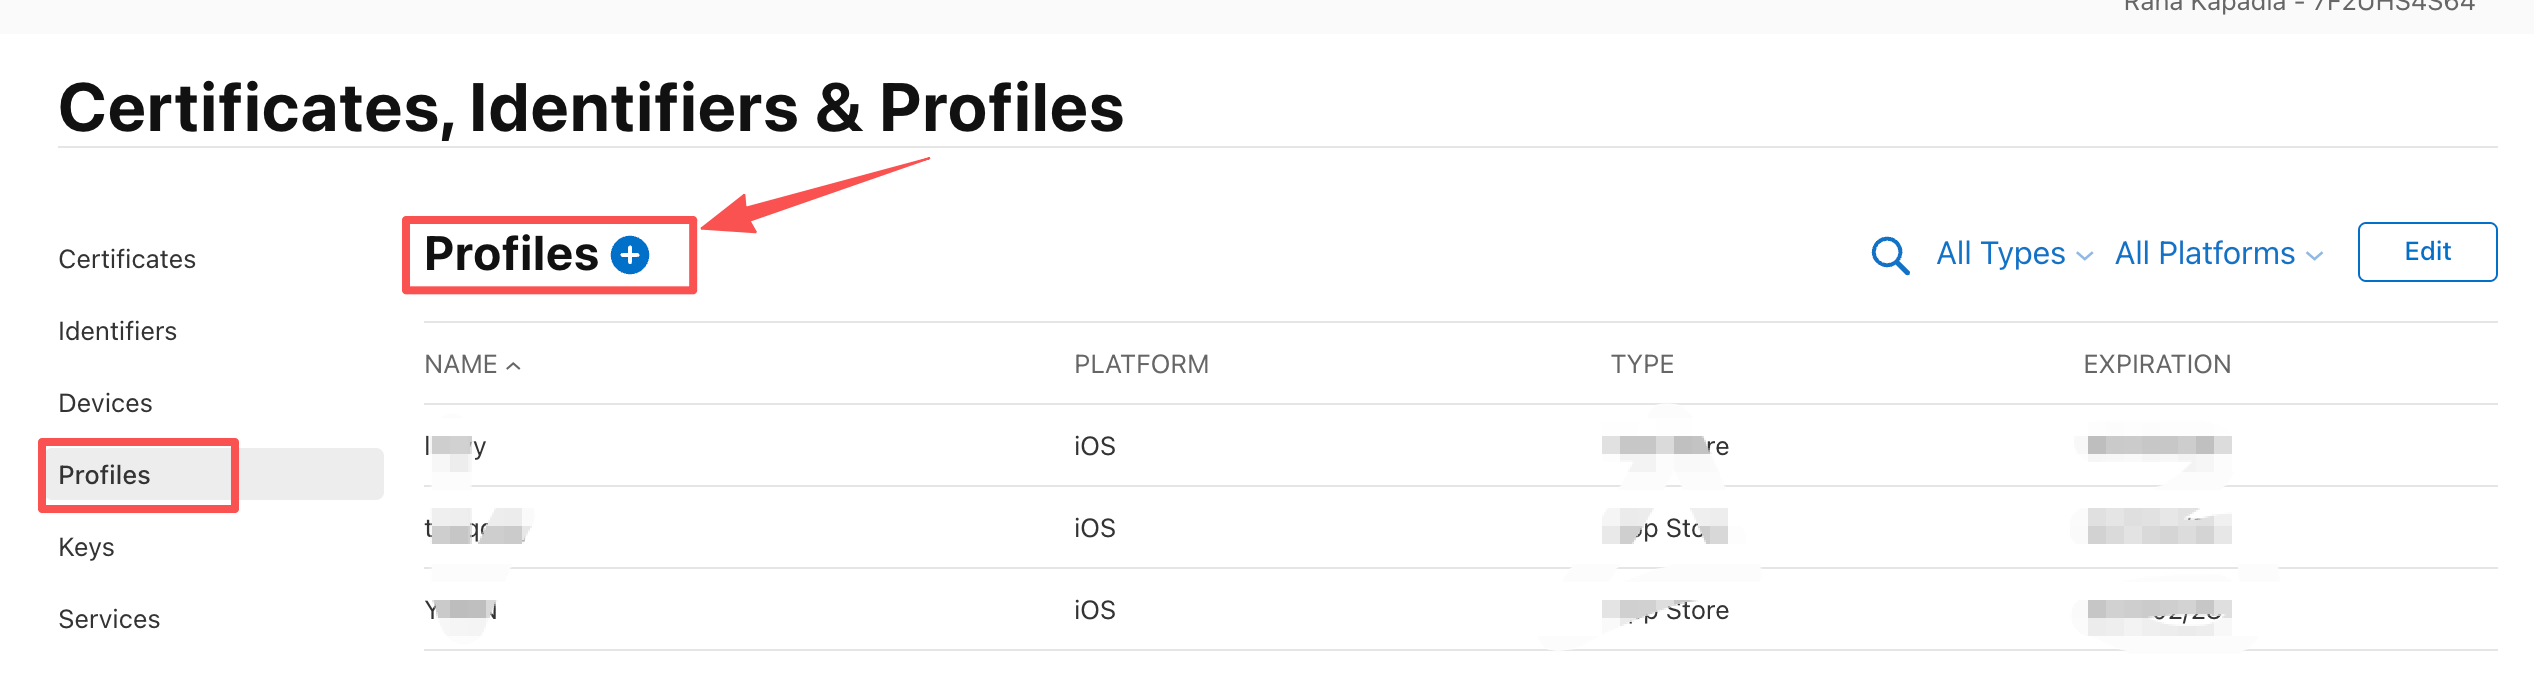Click the EXPIRATION column header
Viewport: 2534px width, 694px height.
[2157, 364]
